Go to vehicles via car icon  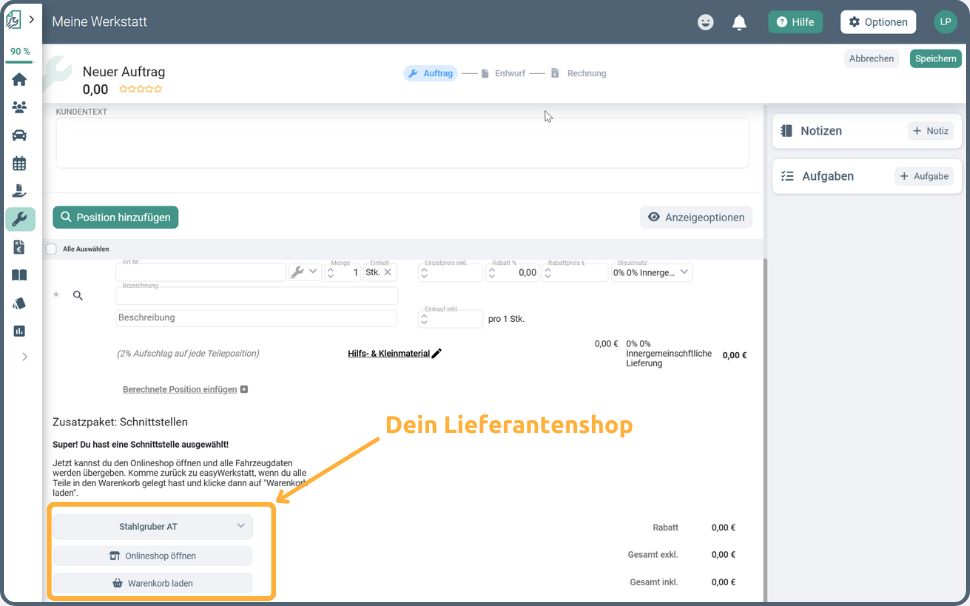pyautogui.click(x=19, y=135)
